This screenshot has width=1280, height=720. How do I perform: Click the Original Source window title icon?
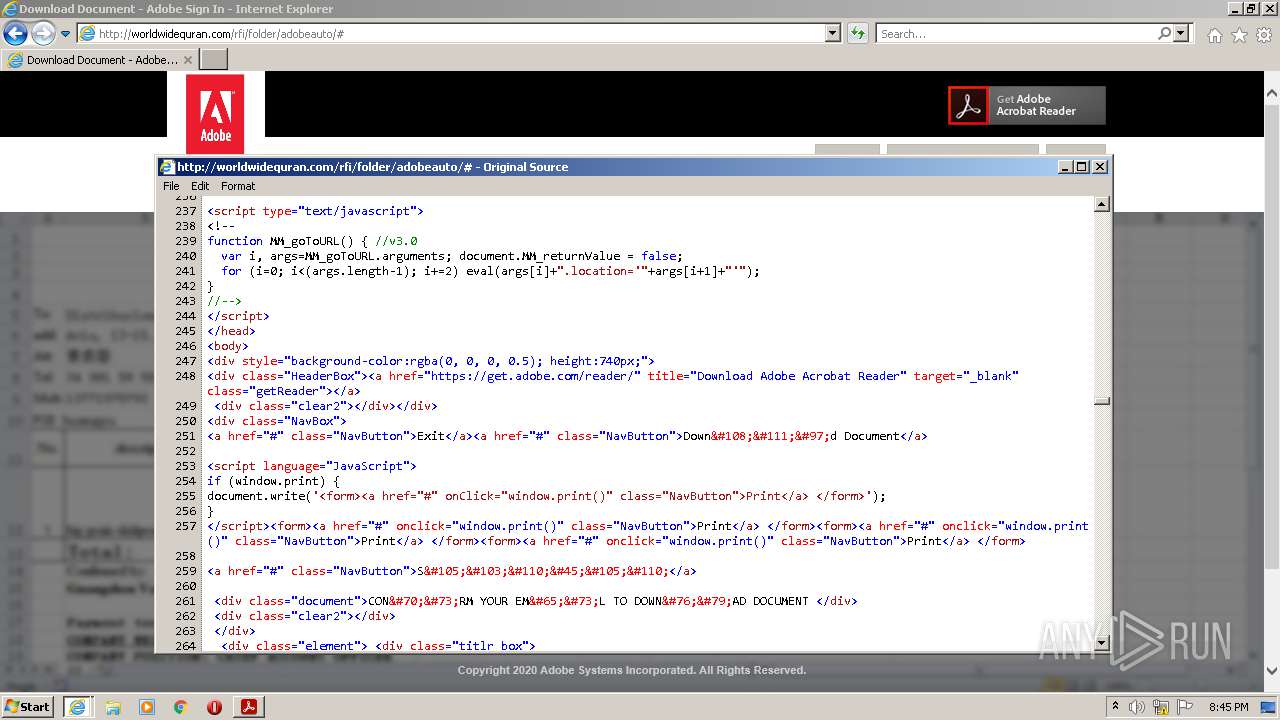[167, 167]
